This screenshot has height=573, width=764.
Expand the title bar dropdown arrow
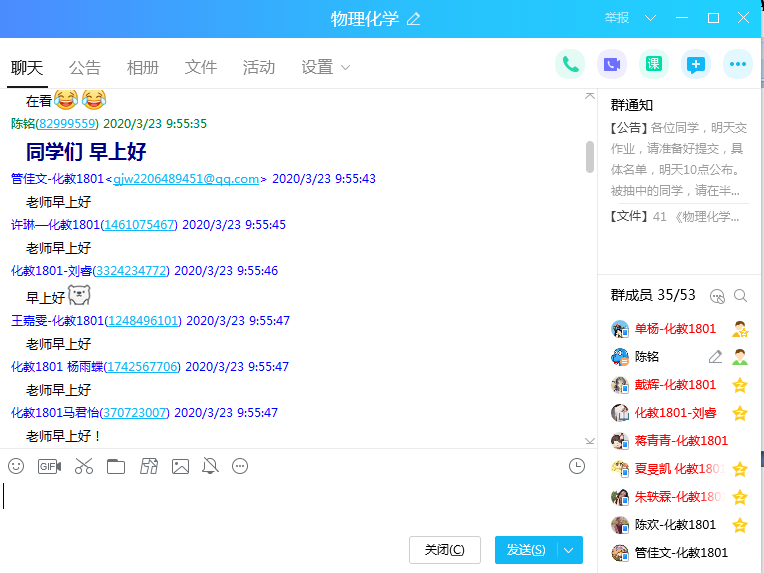[x=650, y=18]
